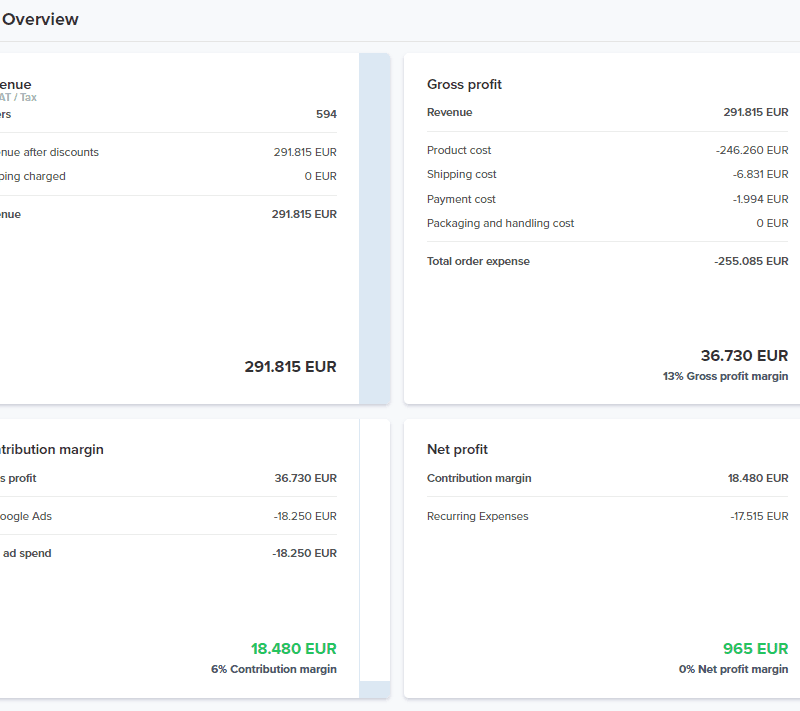Select the Shipping cost row label
This screenshot has height=711, width=800.
(x=461, y=175)
